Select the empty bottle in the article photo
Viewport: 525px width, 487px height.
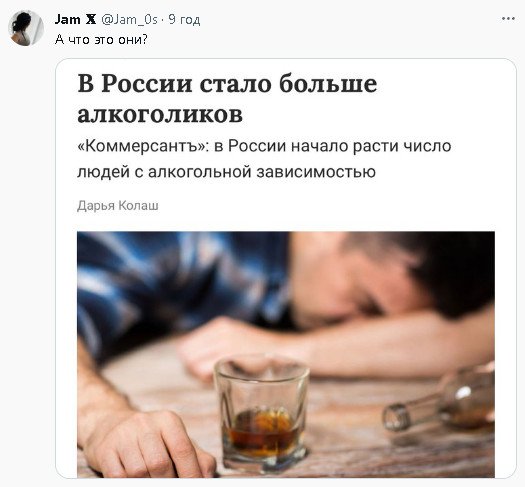click(x=439, y=402)
